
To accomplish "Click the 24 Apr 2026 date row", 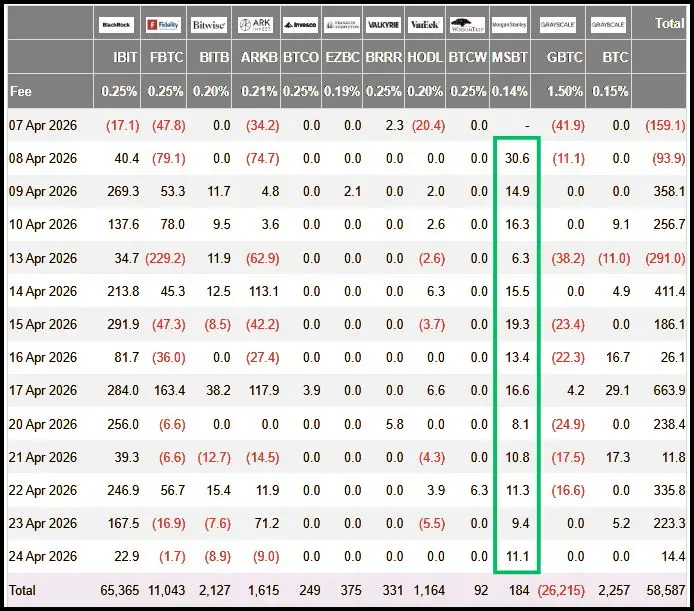I will (x=347, y=557).
